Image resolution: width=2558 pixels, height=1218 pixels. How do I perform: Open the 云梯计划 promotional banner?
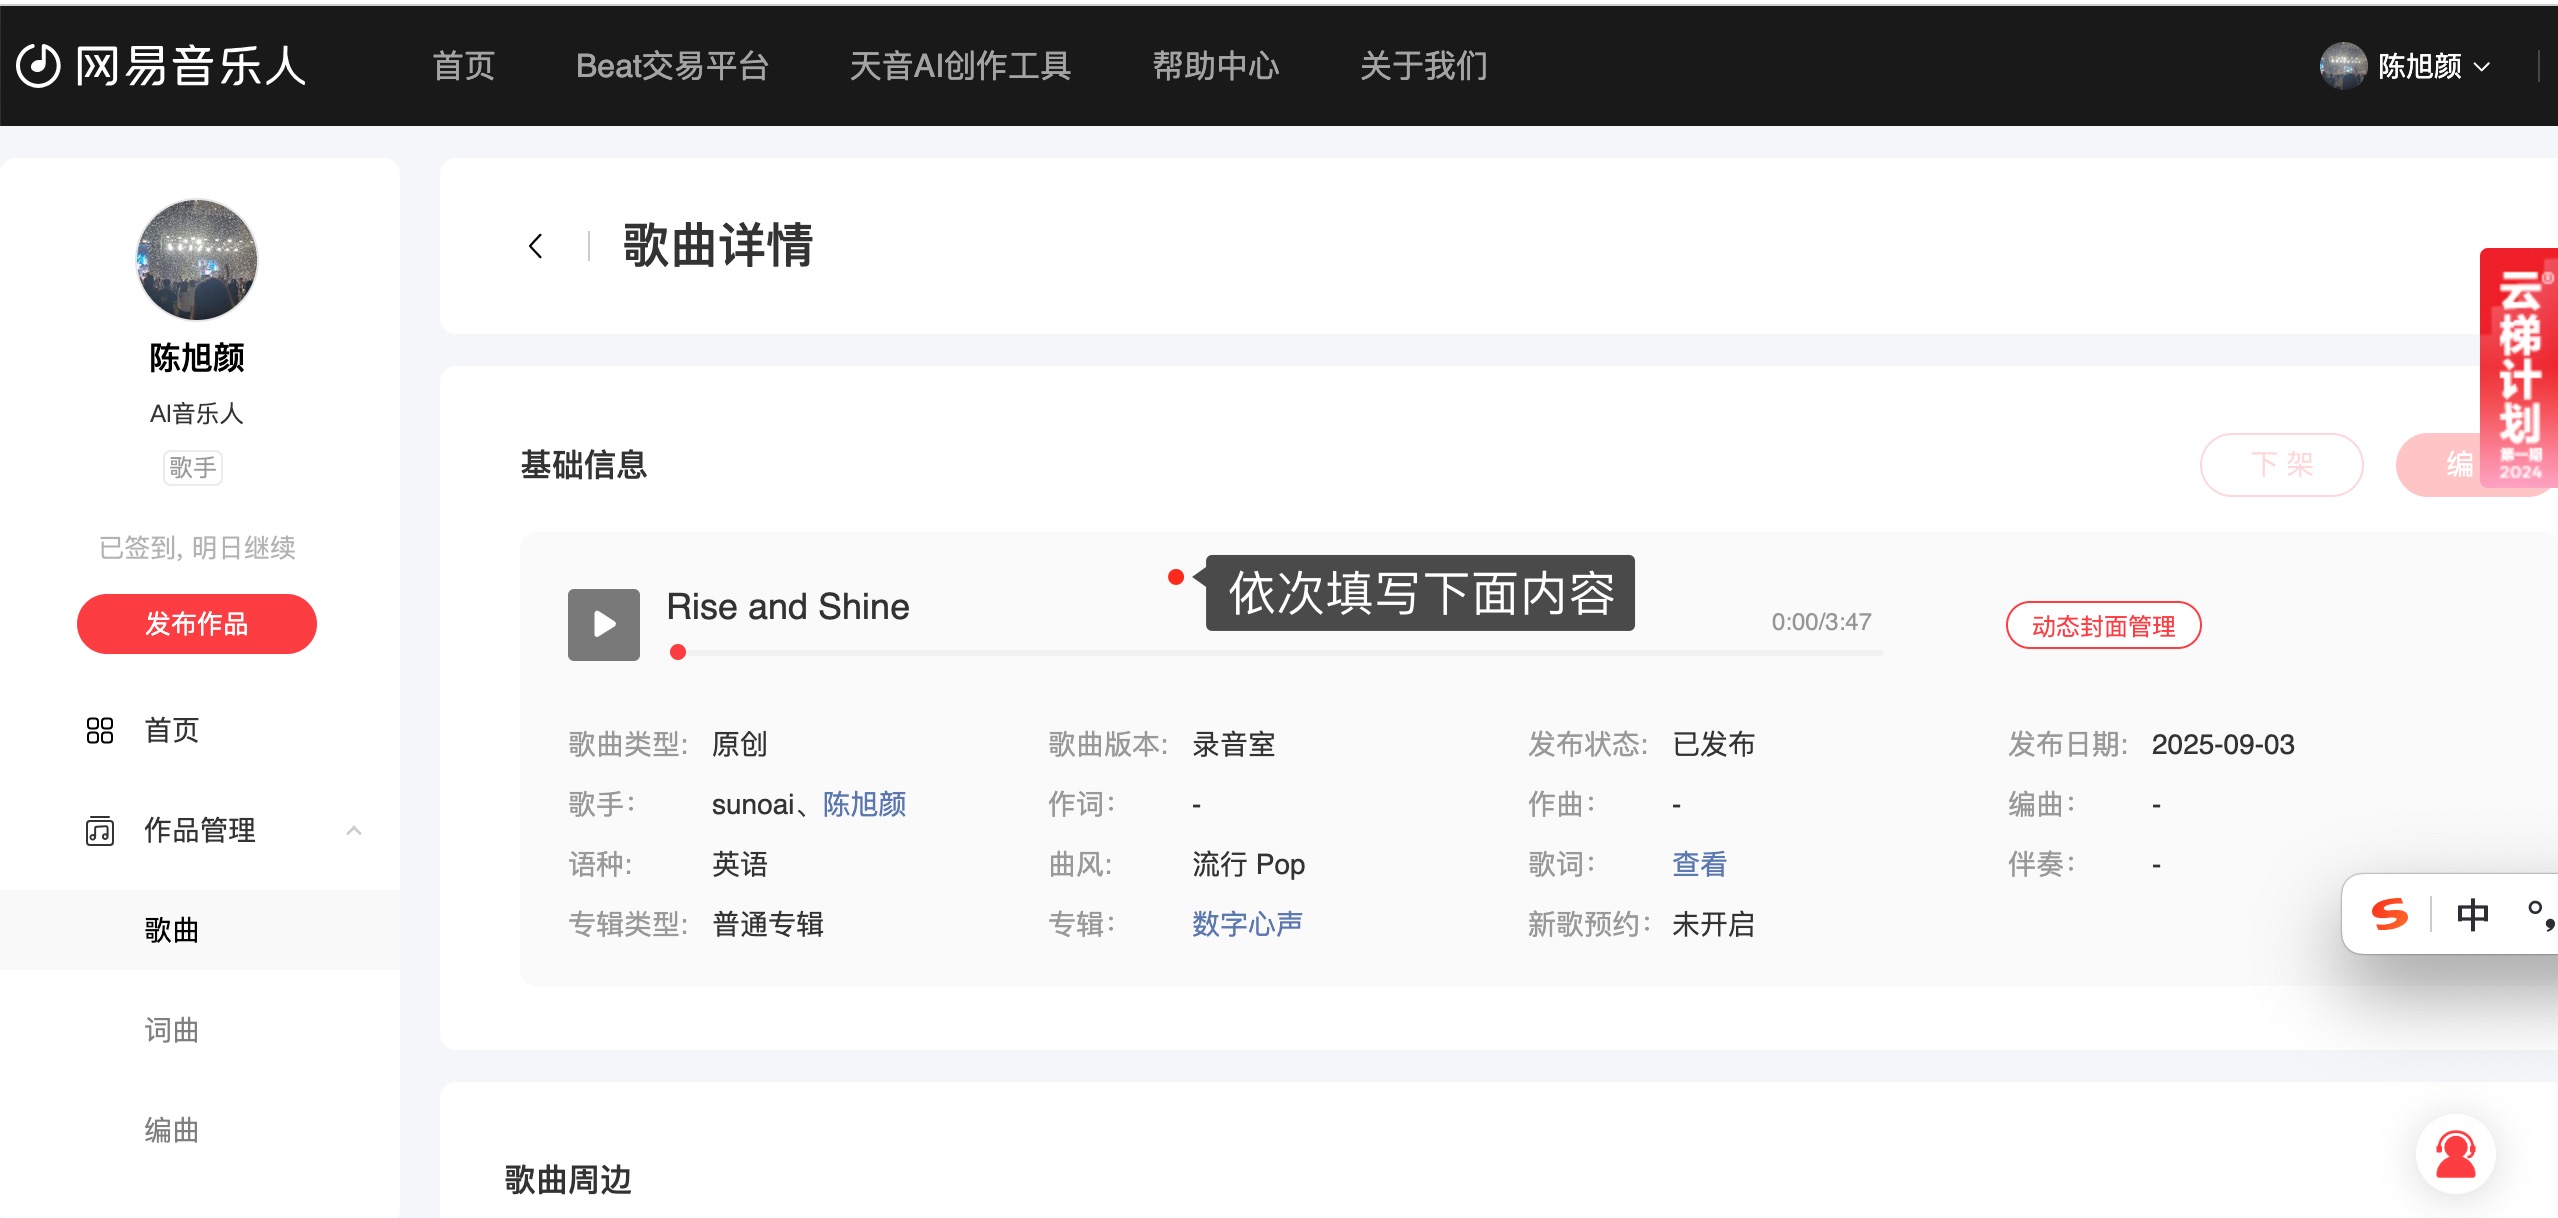(2519, 368)
